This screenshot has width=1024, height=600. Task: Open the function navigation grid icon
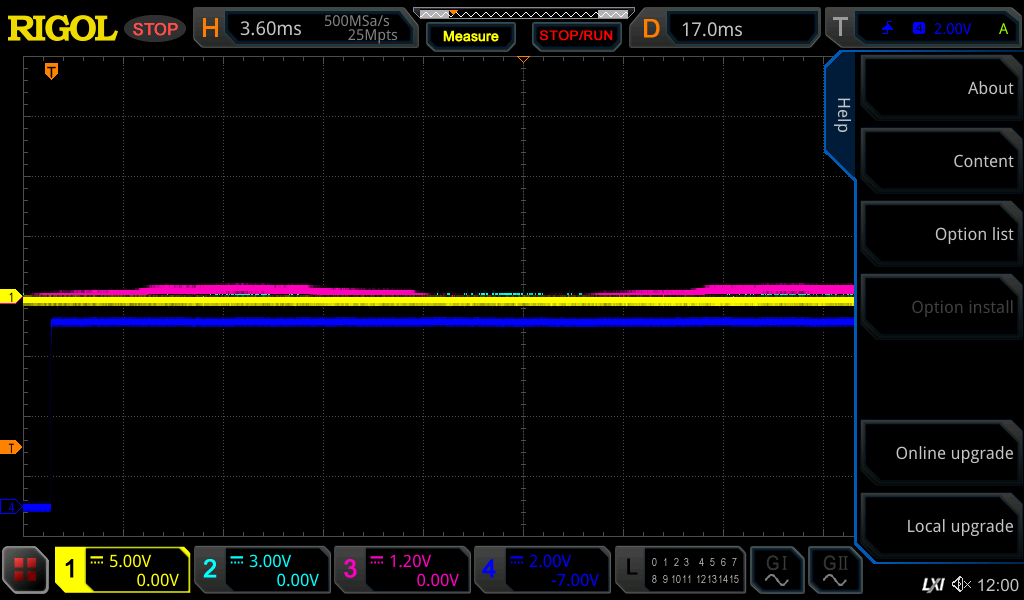tap(25, 570)
